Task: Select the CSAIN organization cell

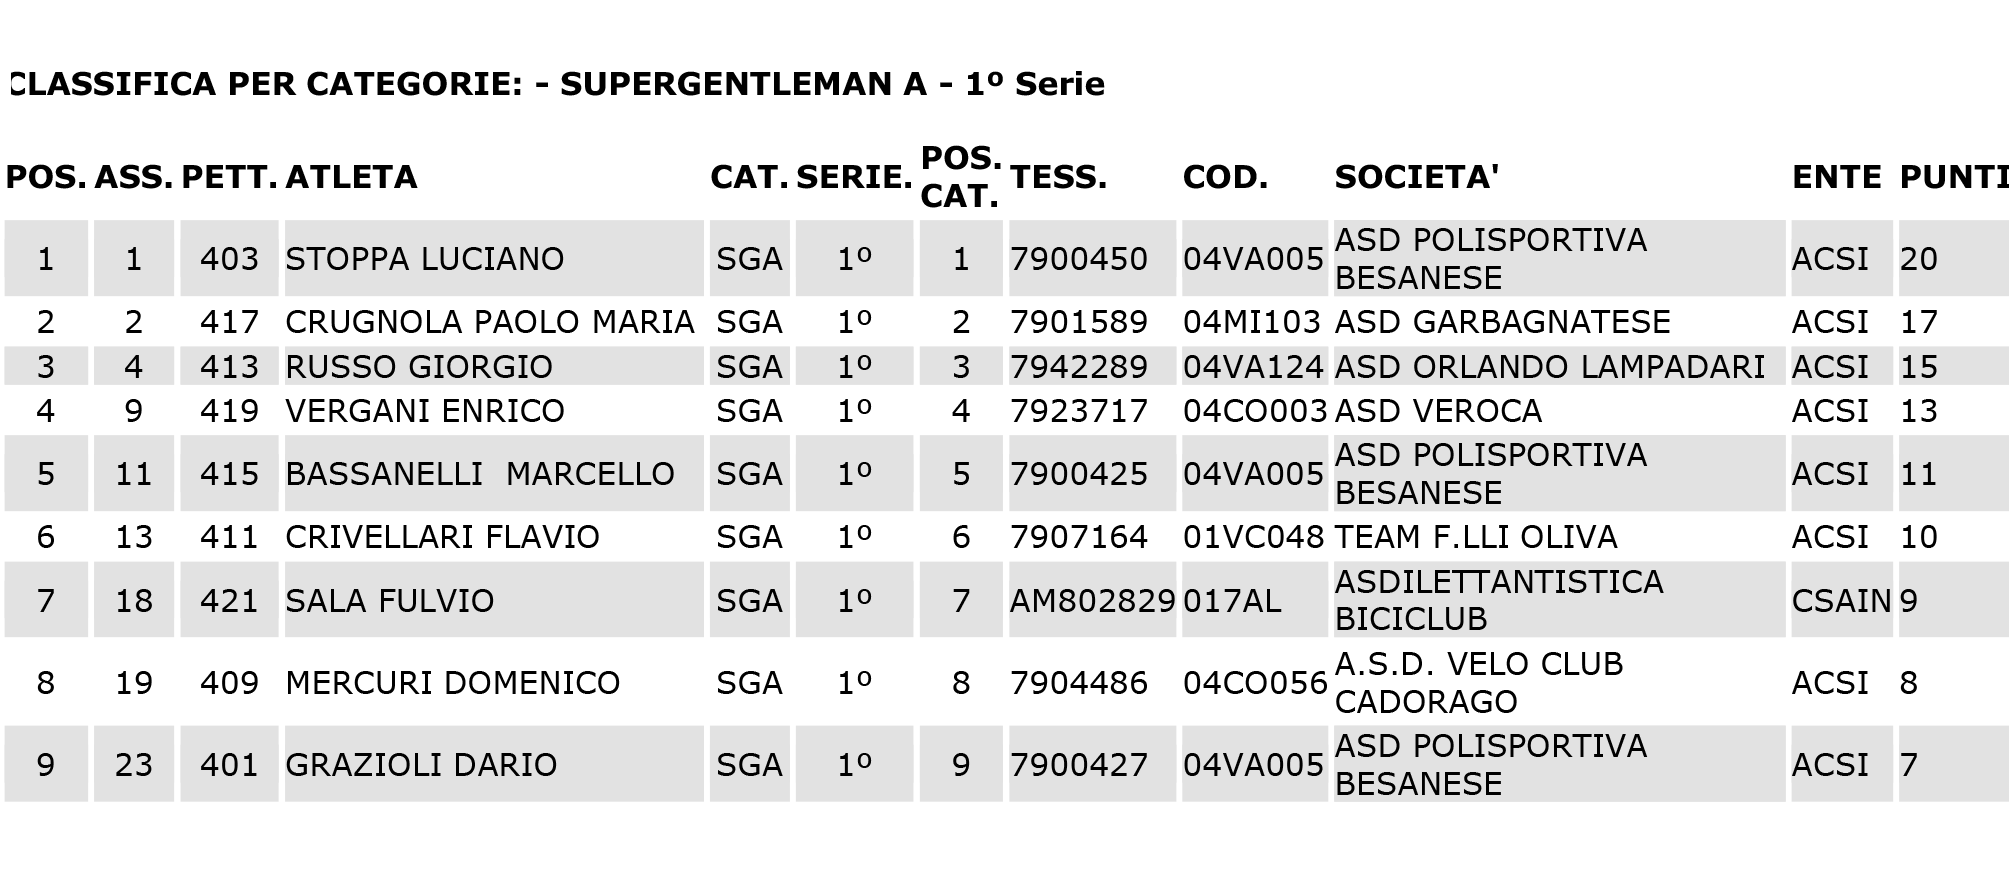Action: 1841,601
